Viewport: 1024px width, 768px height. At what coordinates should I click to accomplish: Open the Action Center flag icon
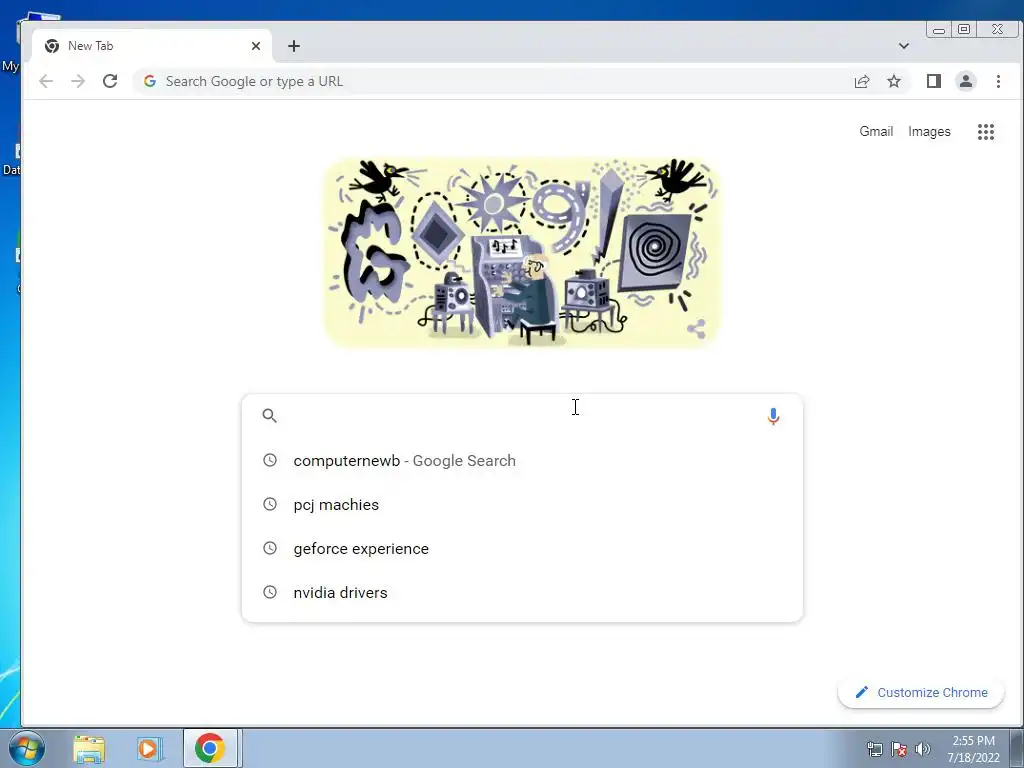(x=899, y=748)
